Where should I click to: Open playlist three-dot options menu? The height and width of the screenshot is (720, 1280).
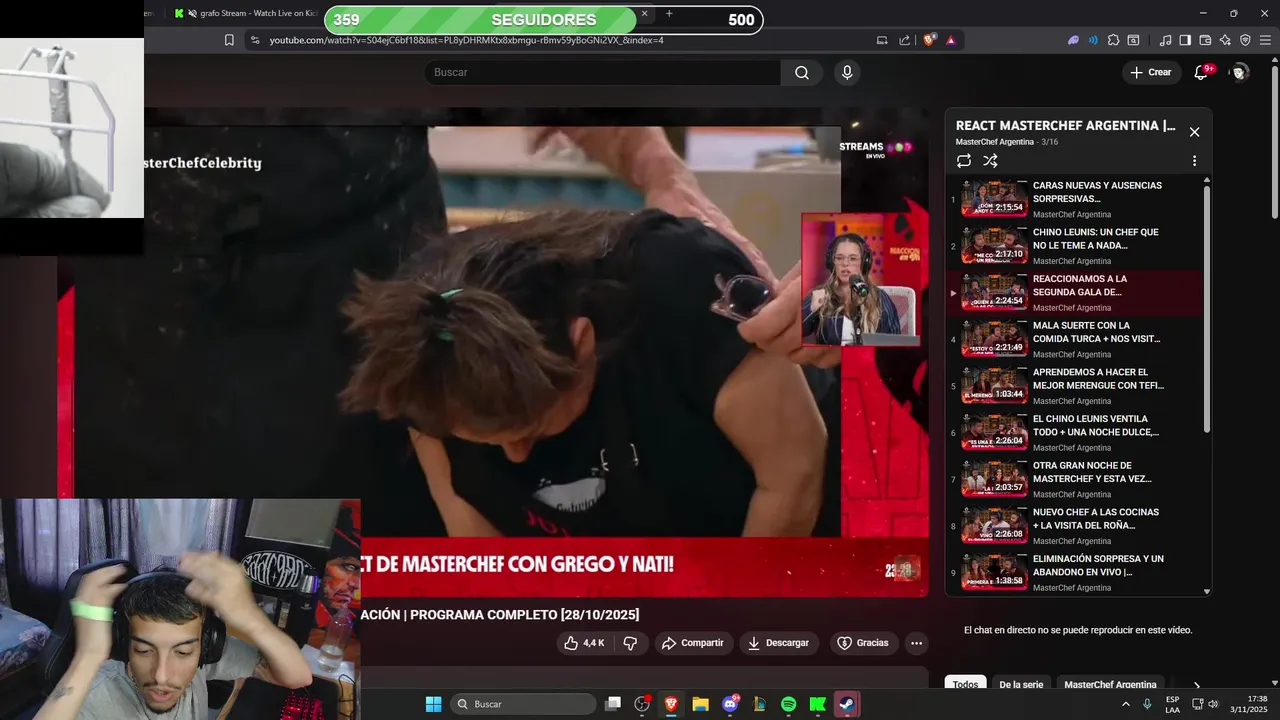[x=1194, y=161]
